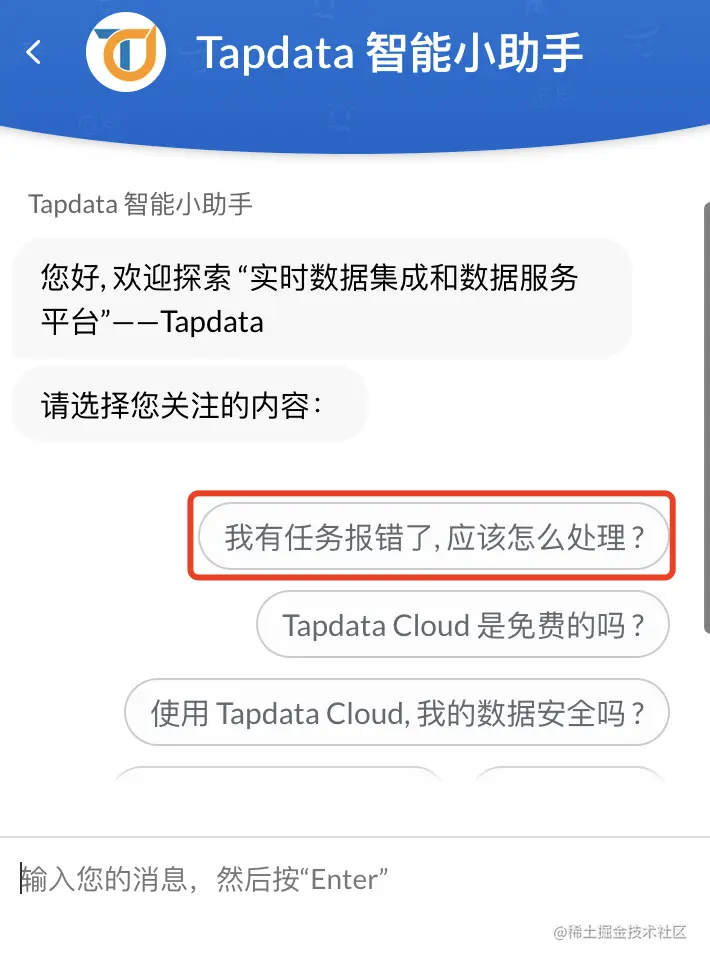Select the welcome message bubble about 实时数据集成
Viewport: 710px width, 964px height.
tap(322, 299)
